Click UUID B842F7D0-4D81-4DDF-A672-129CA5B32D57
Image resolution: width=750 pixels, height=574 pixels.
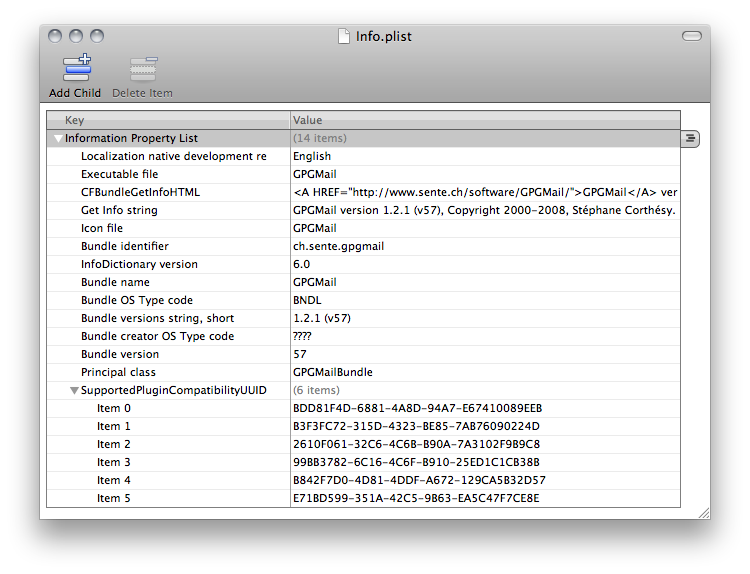pyautogui.click(x=419, y=480)
